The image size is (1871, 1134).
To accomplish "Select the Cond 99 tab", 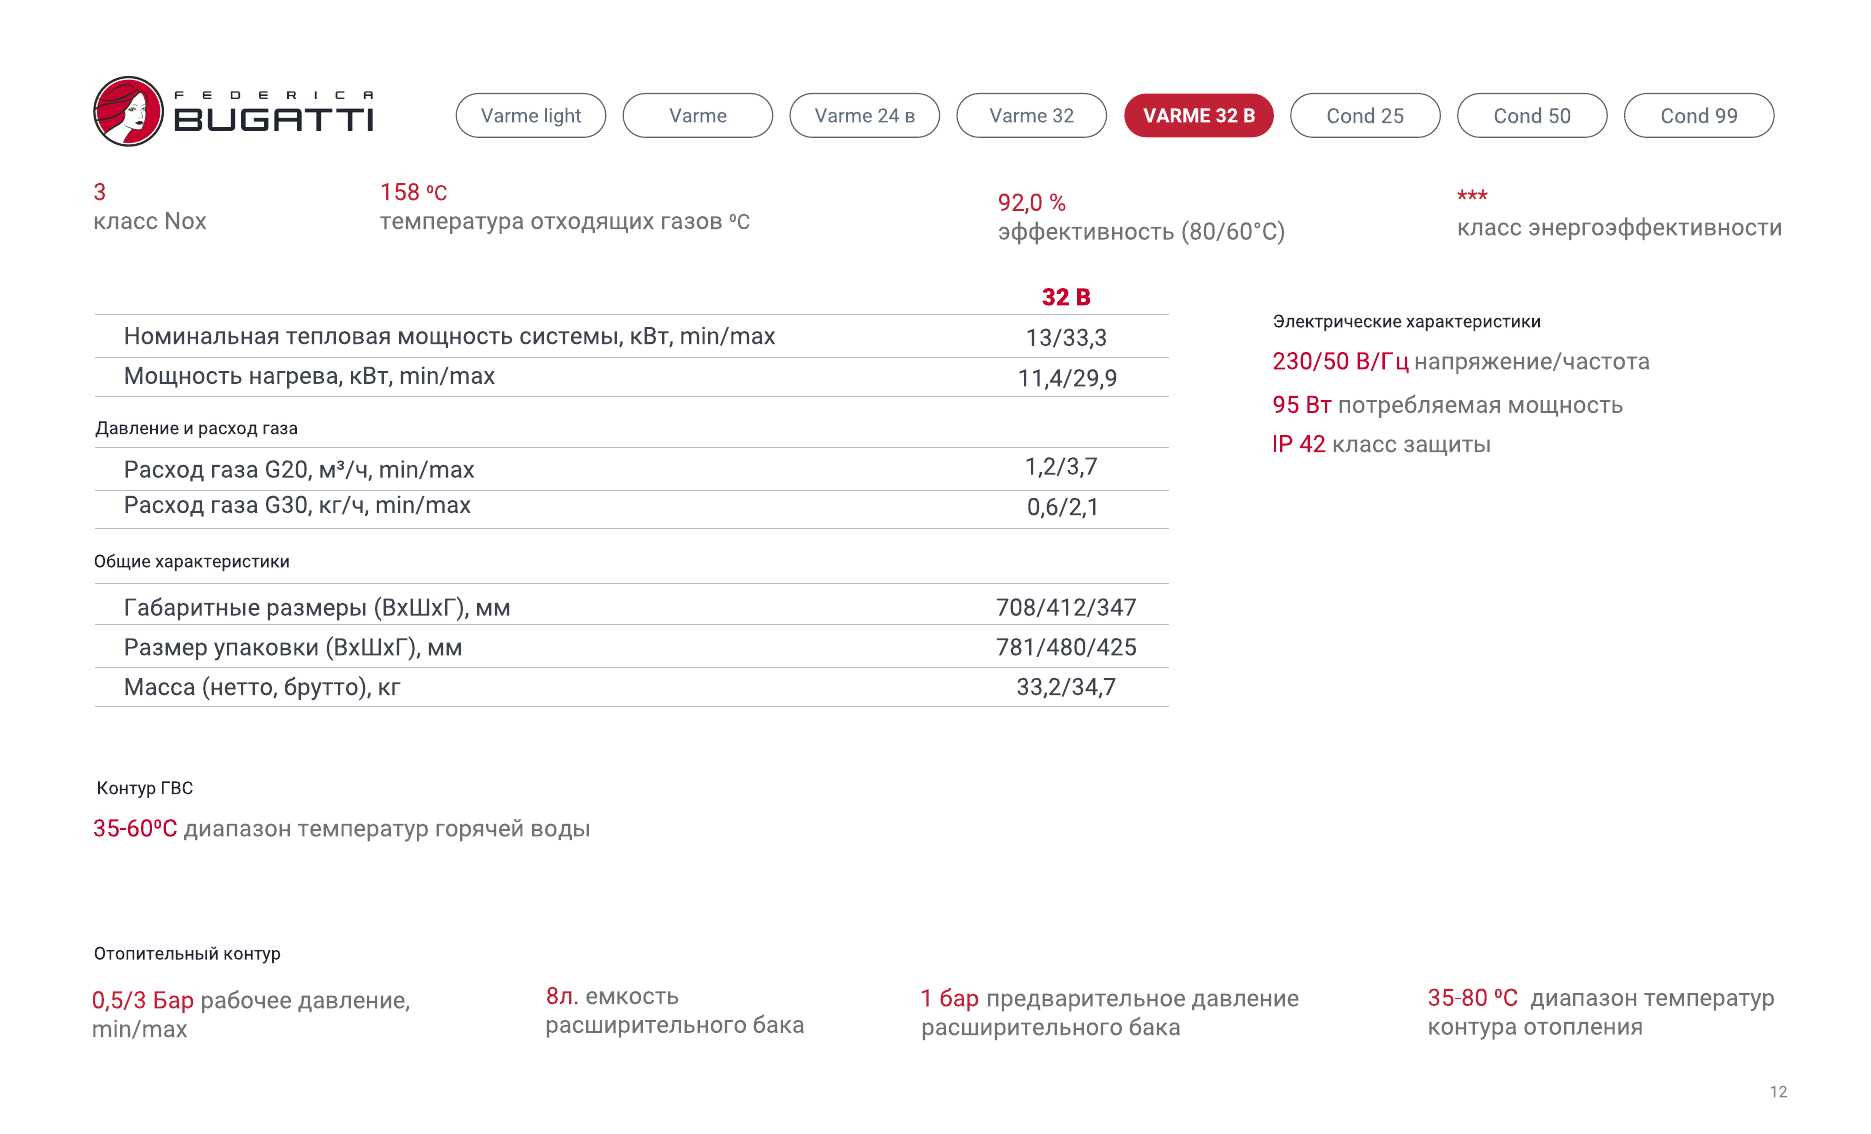I will click(x=1699, y=116).
